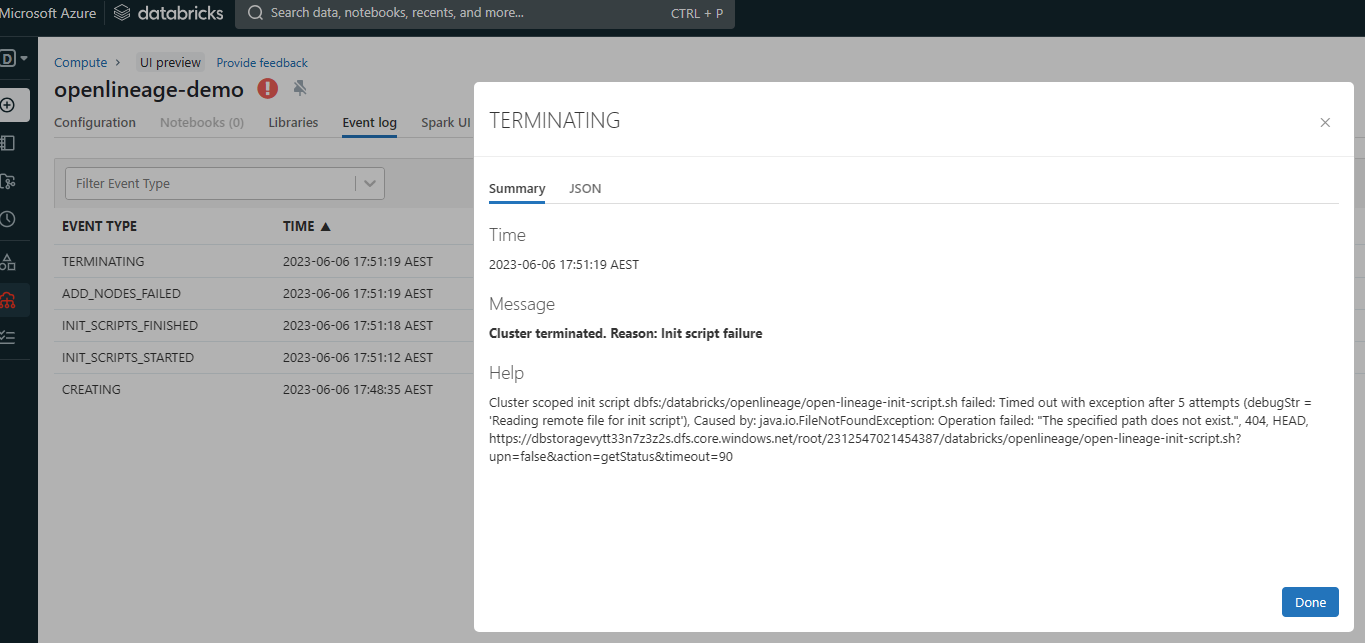This screenshot has width=1365, height=643.
Task: Switch to the JSON tab in the panel
Action: pos(585,188)
